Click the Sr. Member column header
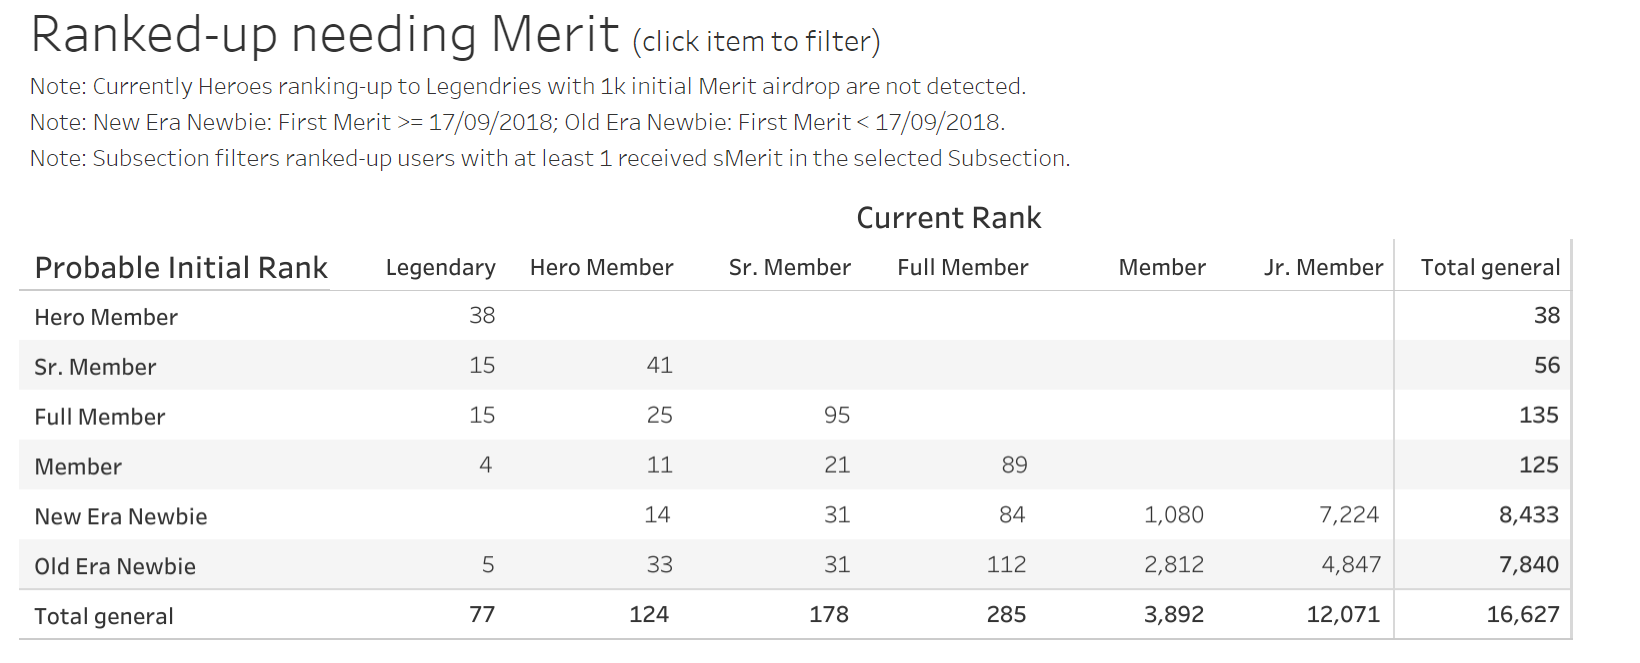Screen dimensions: 1640x663 (x=790, y=268)
